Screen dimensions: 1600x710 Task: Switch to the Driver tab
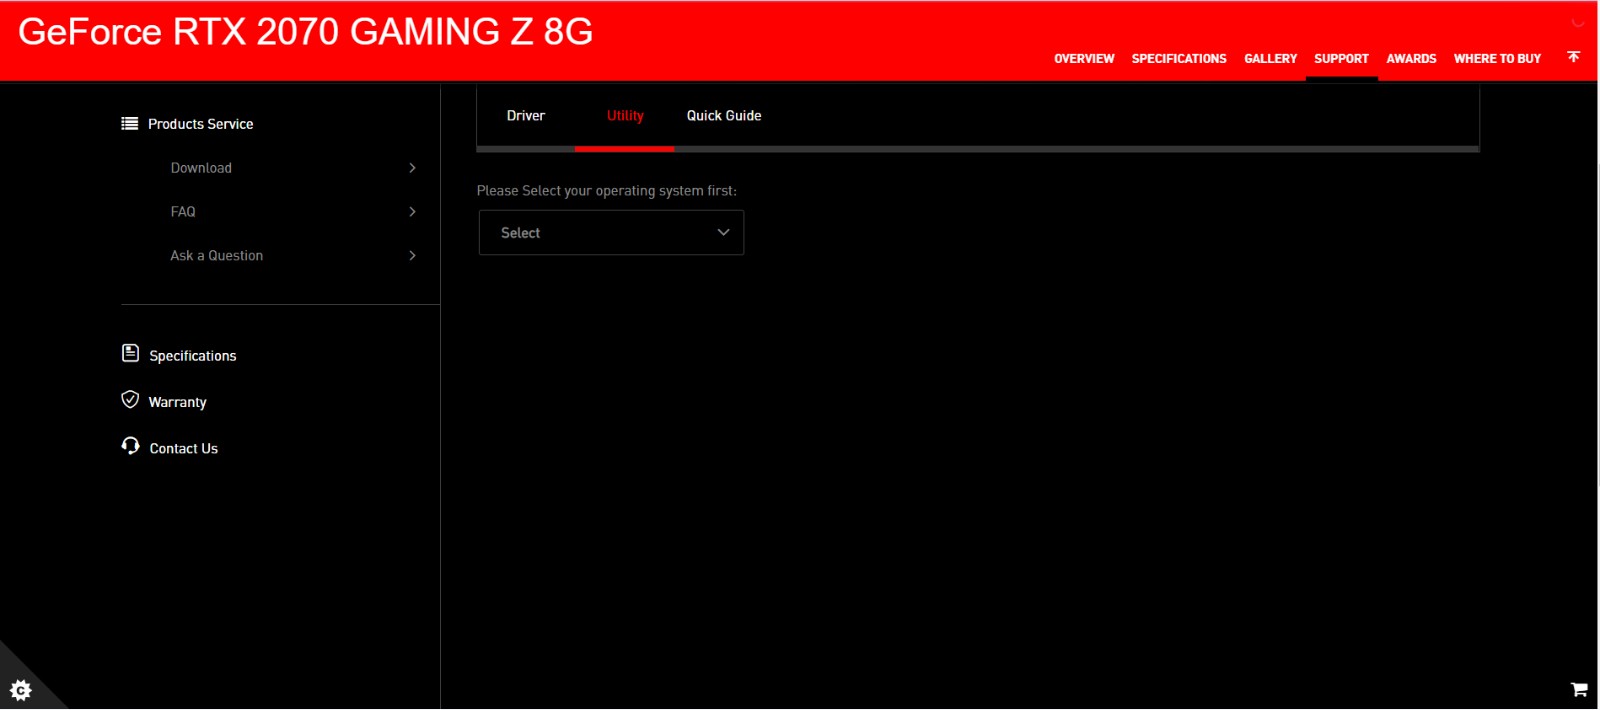coord(526,116)
